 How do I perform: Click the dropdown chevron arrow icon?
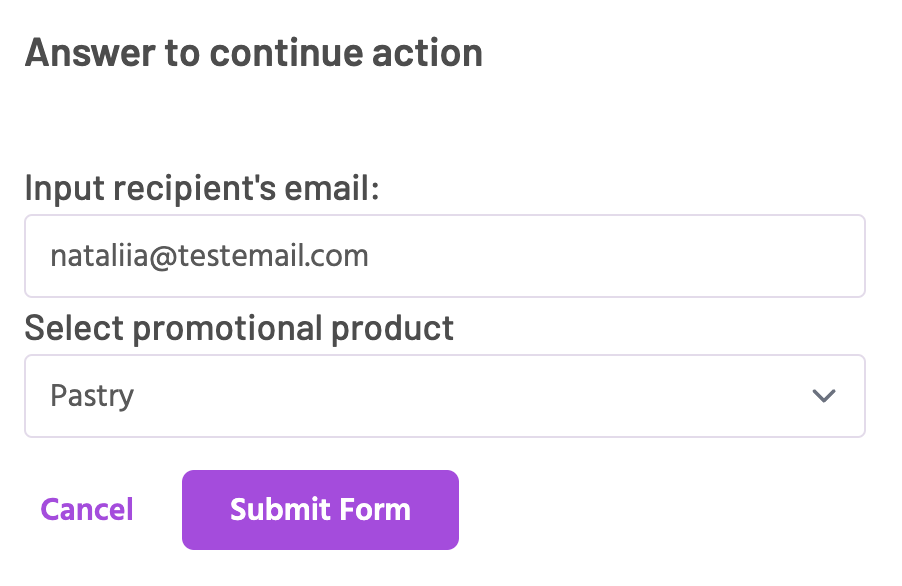point(824,396)
